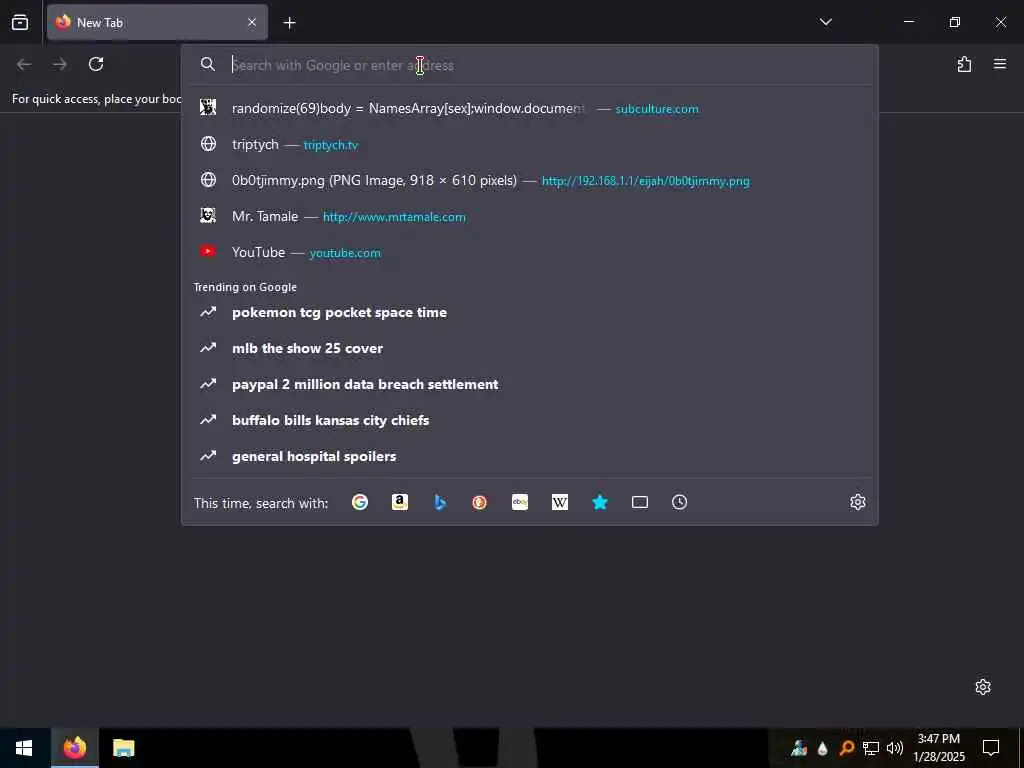Search this time with Google
This screenshot has height=768, width=1024.
point(360,502)
